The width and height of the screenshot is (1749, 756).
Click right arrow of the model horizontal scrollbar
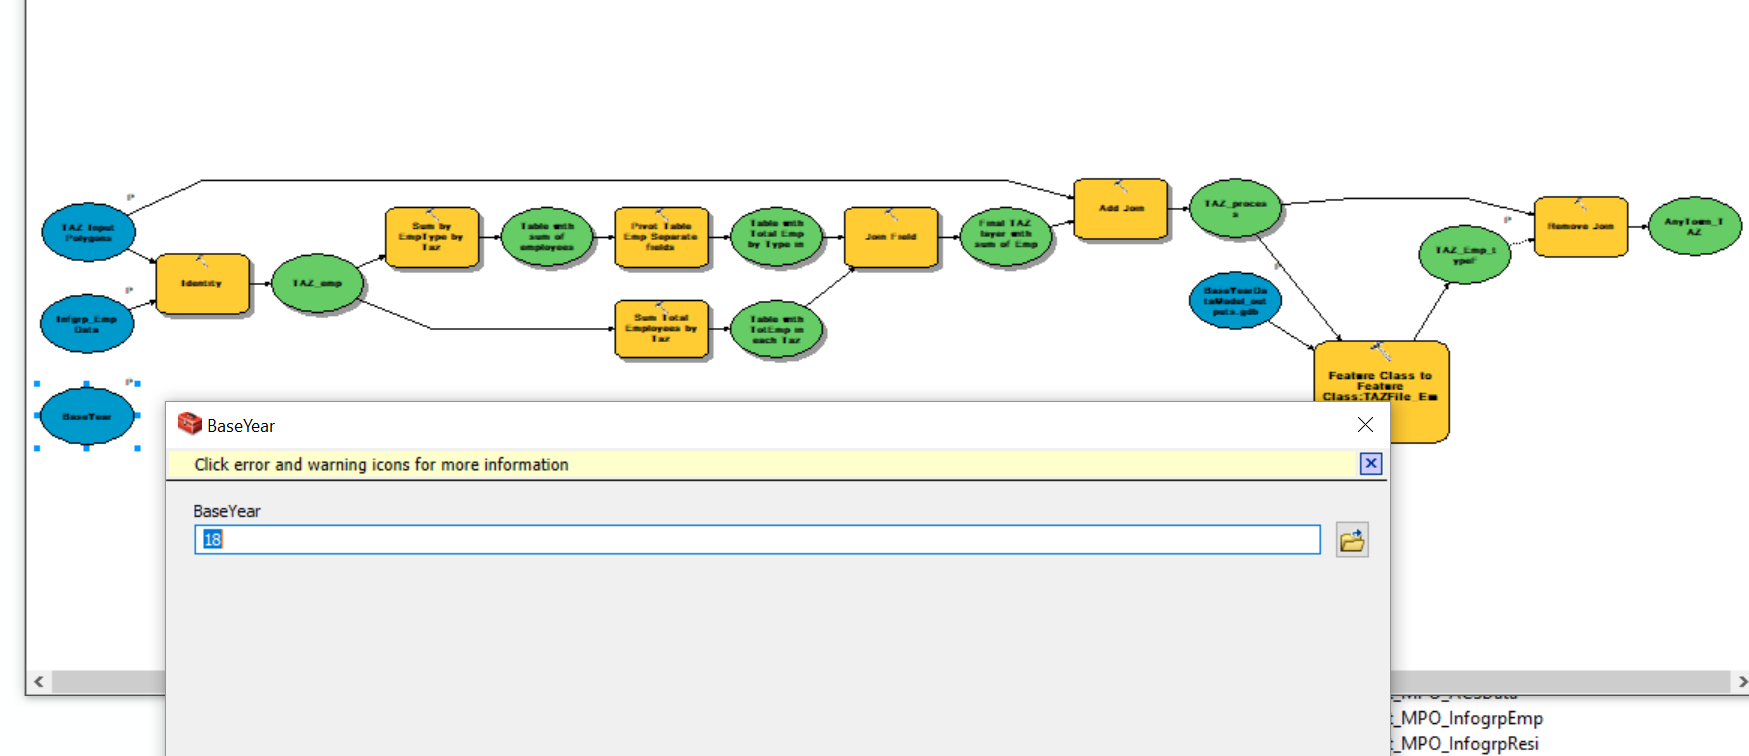[1741, 682]
